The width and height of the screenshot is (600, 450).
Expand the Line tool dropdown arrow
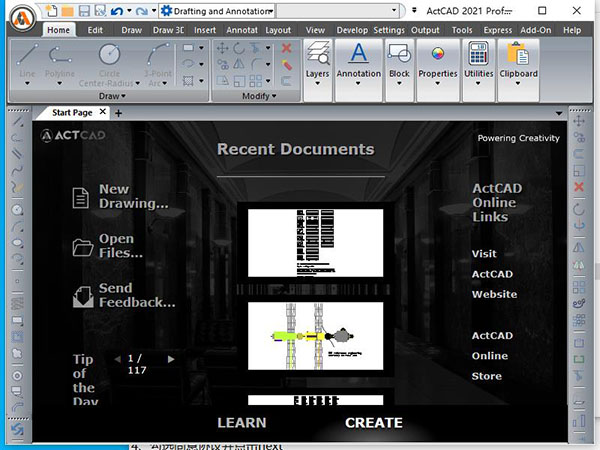[x=27, y=83]
